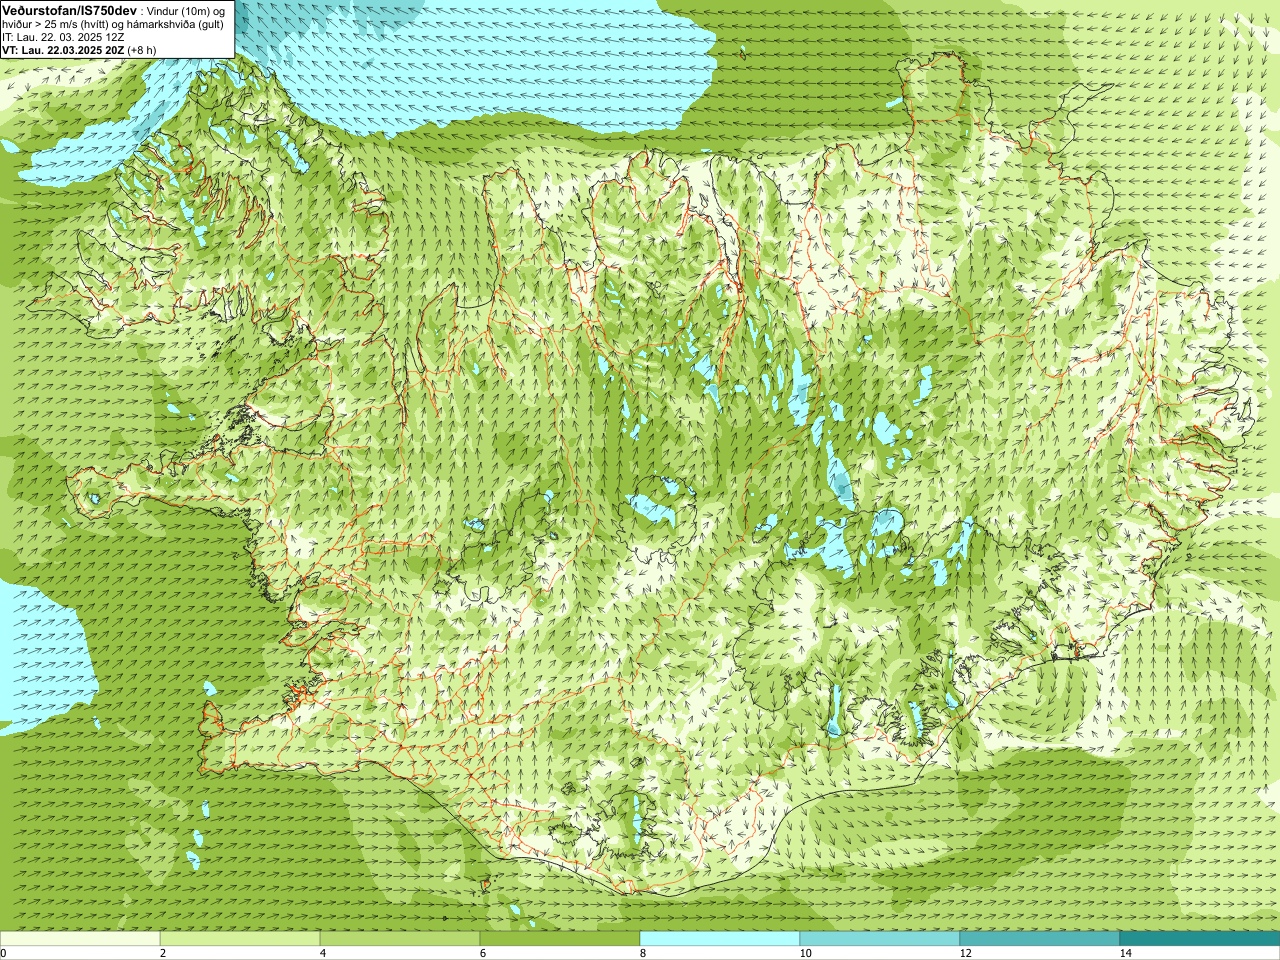The width and height of the screenshot is (1280, 960).
Task: Click the "(+8 h)" forecast offset text
Action: [142, 49]
